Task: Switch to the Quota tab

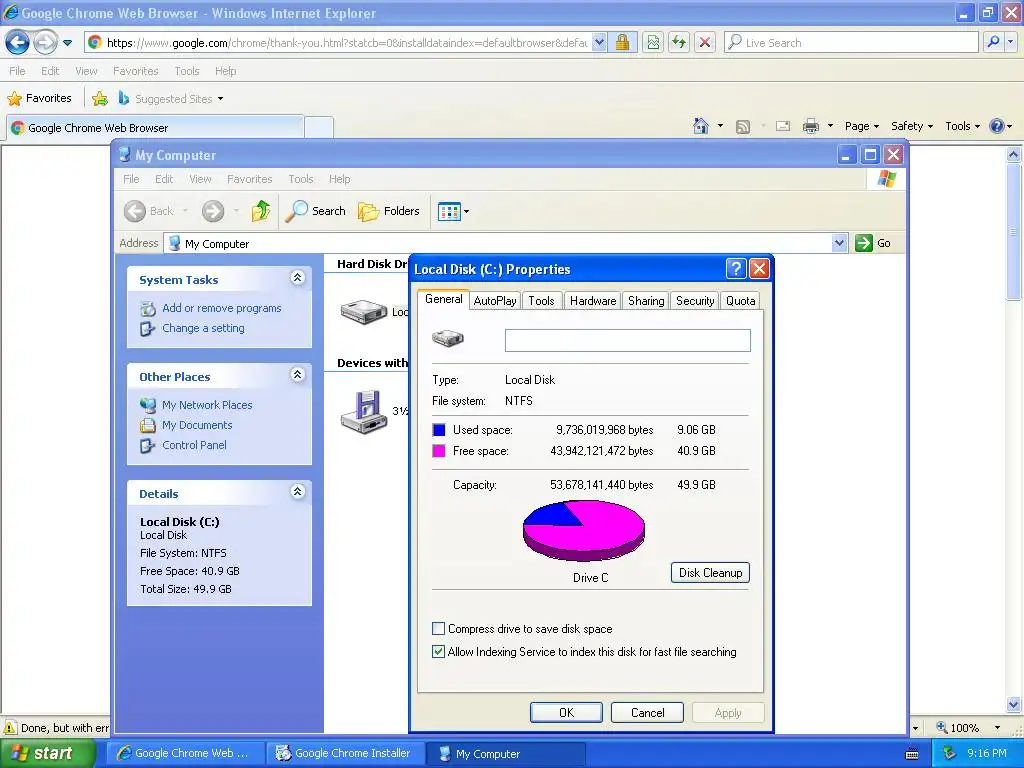Action: pyautogui.click(x=741, y=300)
